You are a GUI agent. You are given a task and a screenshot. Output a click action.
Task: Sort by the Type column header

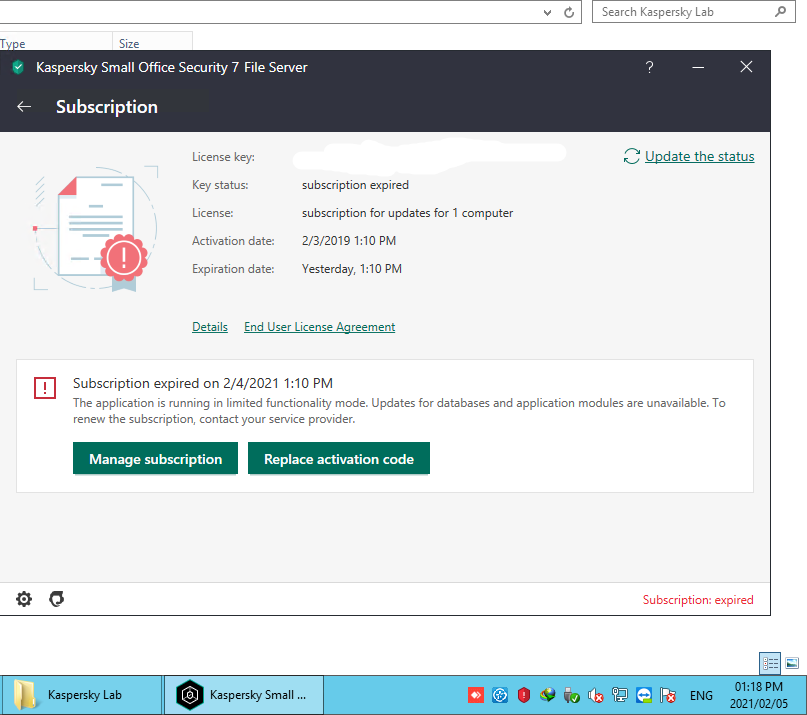click(56, 43)
